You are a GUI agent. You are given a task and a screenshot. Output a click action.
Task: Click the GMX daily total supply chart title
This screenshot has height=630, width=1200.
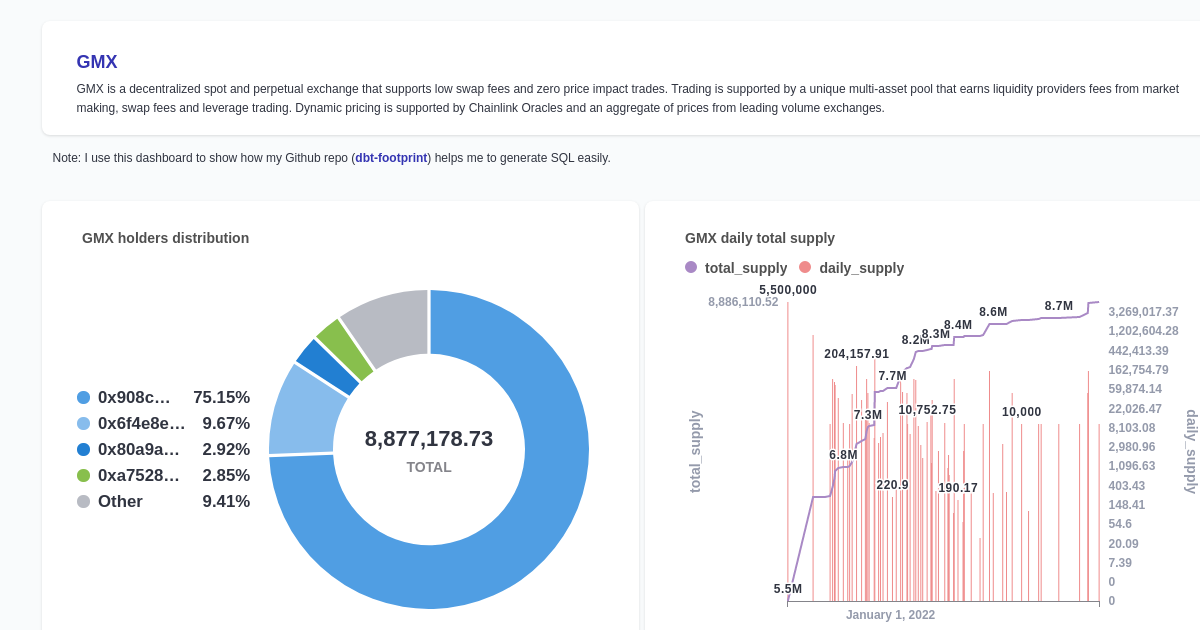click(x=759, y=238)
